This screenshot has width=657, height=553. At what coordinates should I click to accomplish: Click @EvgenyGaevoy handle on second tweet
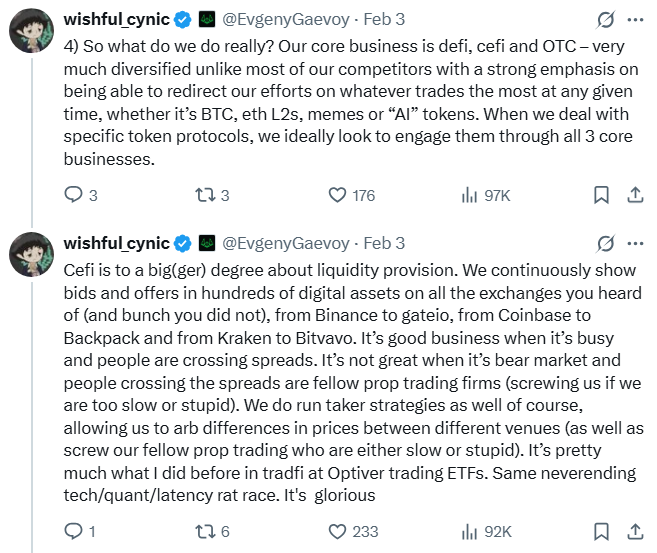click(285, 243)
